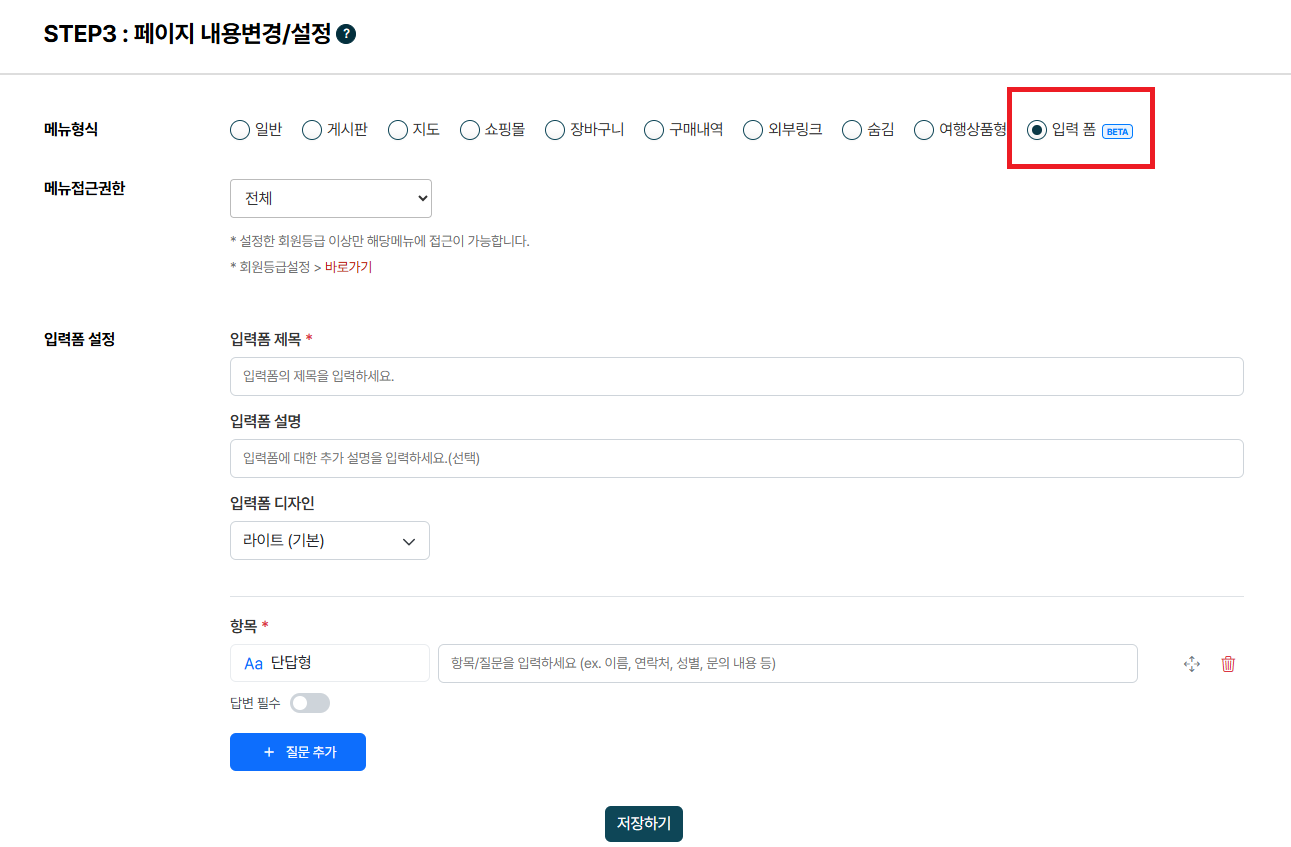
Task: Click the drag handle to reorder the question
Action: pyautogui.click(x=1192, y=663)
